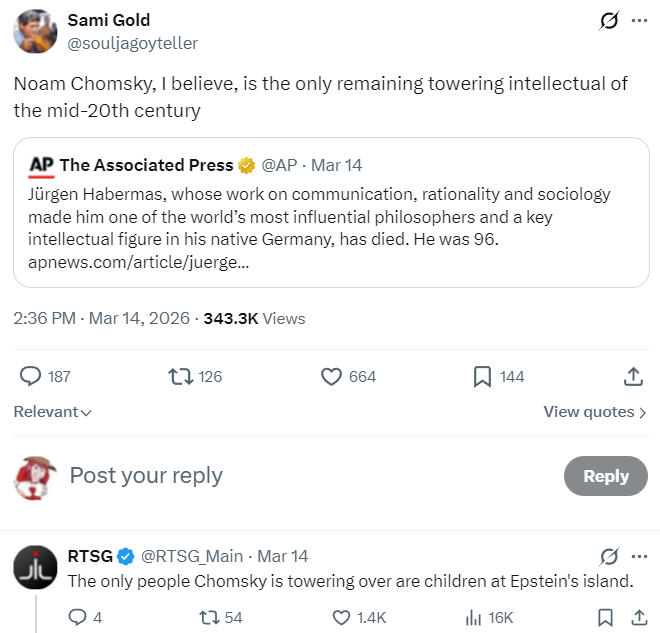Reply to the RTSG comment
Screen dimensions: 660x633
pyautogui.click(x=78, y=617)
